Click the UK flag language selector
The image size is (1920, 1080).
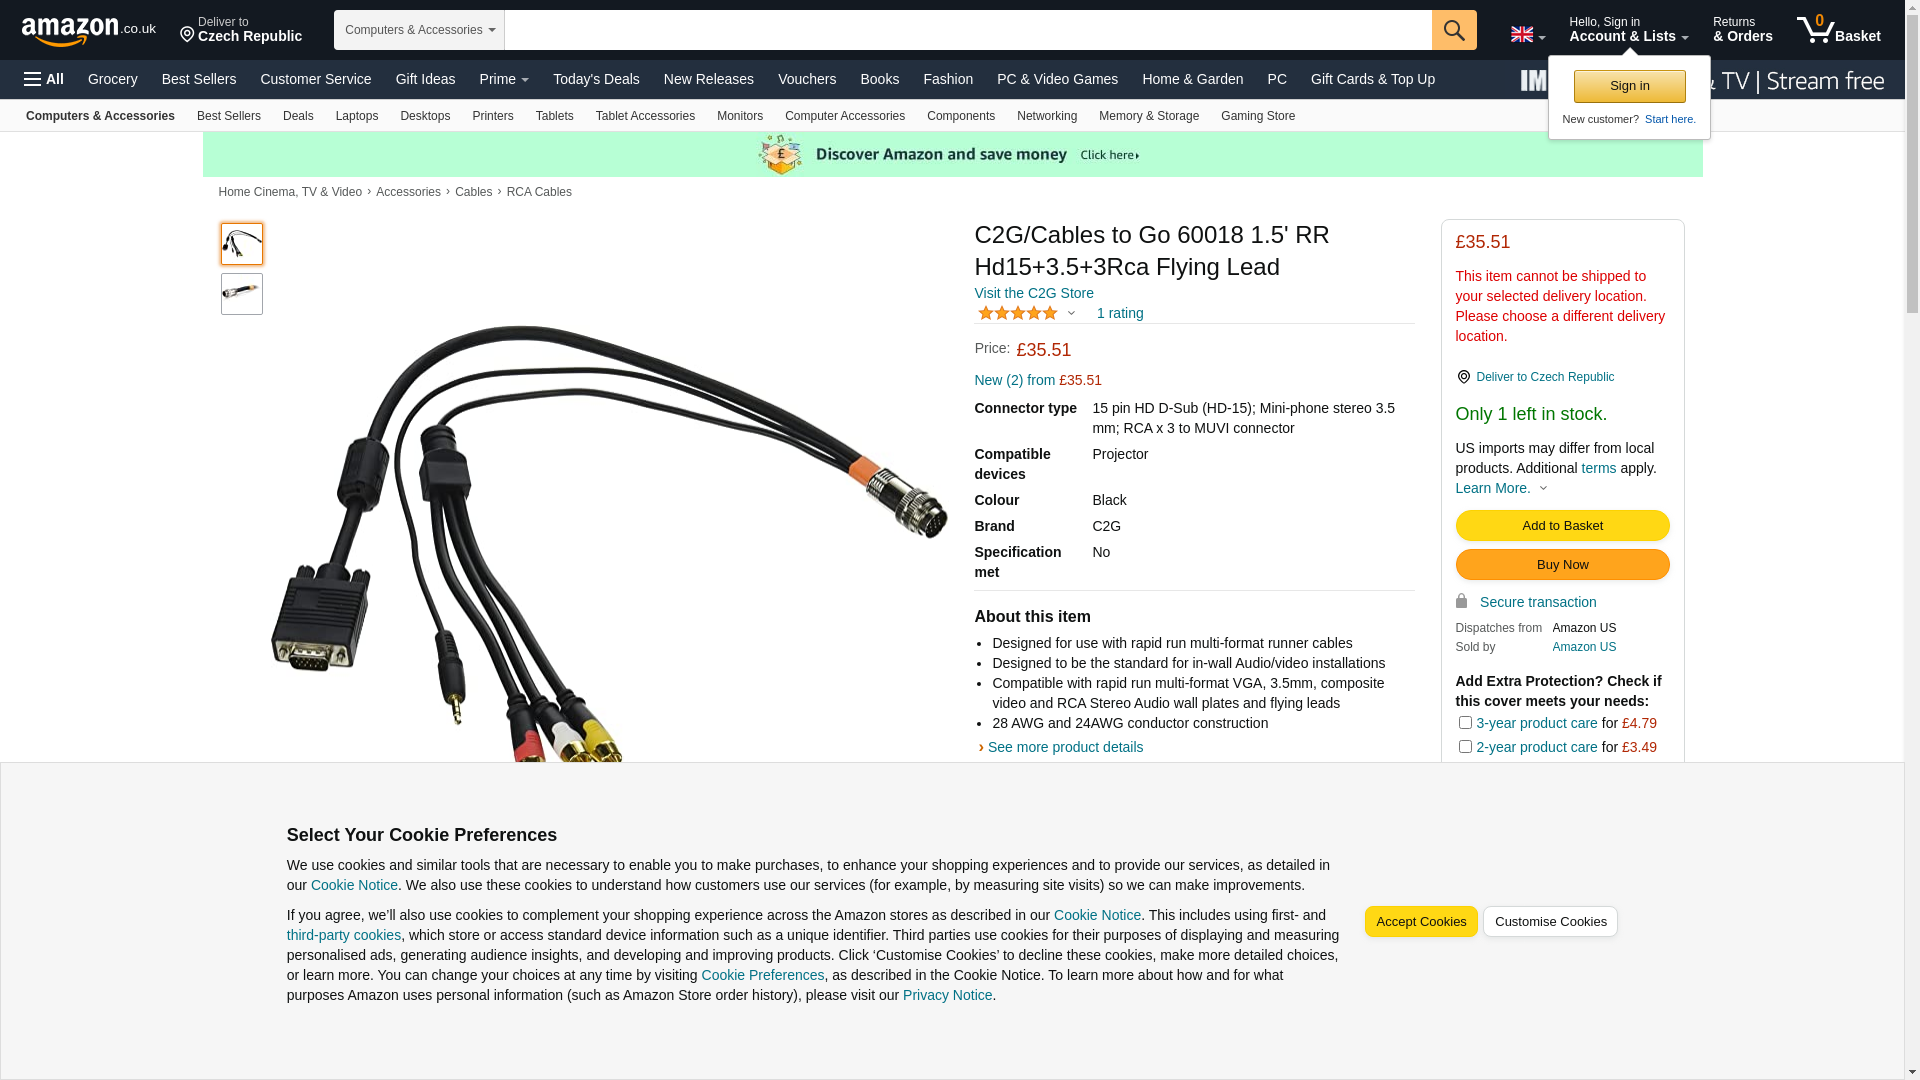pyautogui.click(x=1527, y=34)
